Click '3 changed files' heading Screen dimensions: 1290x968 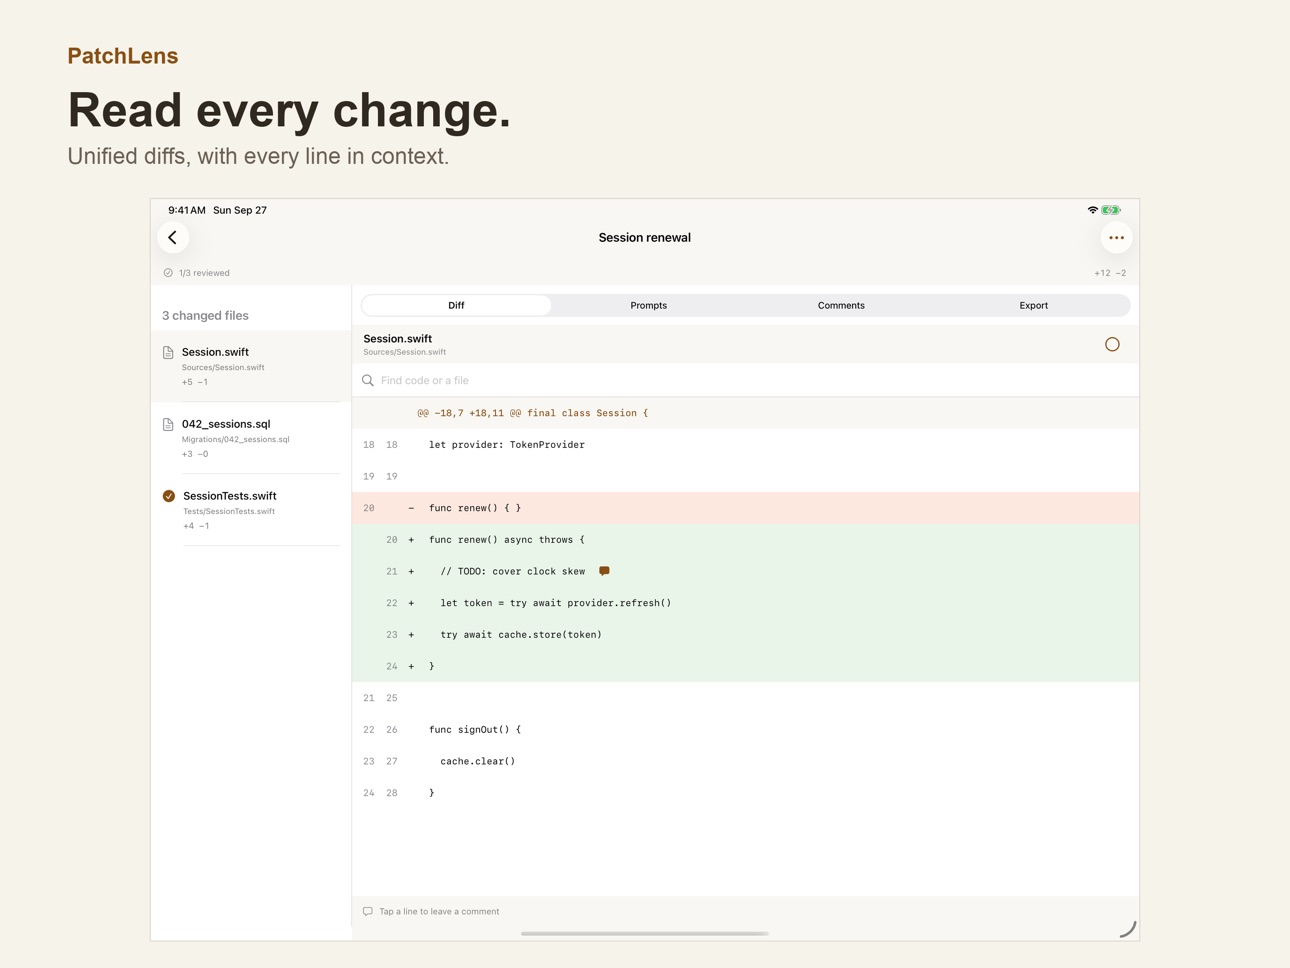(205, 316)
